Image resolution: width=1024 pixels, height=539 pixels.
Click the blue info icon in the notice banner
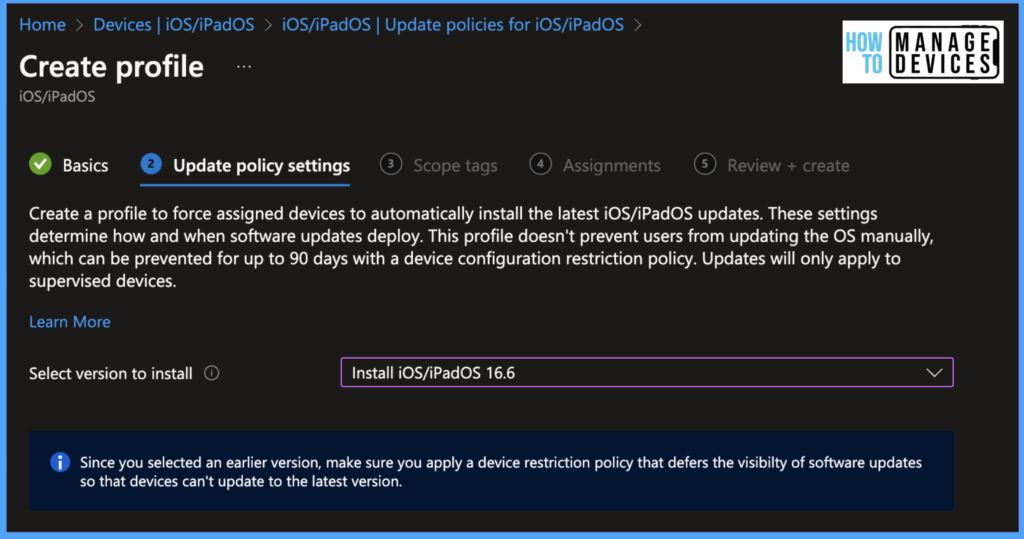coord(60,463)
